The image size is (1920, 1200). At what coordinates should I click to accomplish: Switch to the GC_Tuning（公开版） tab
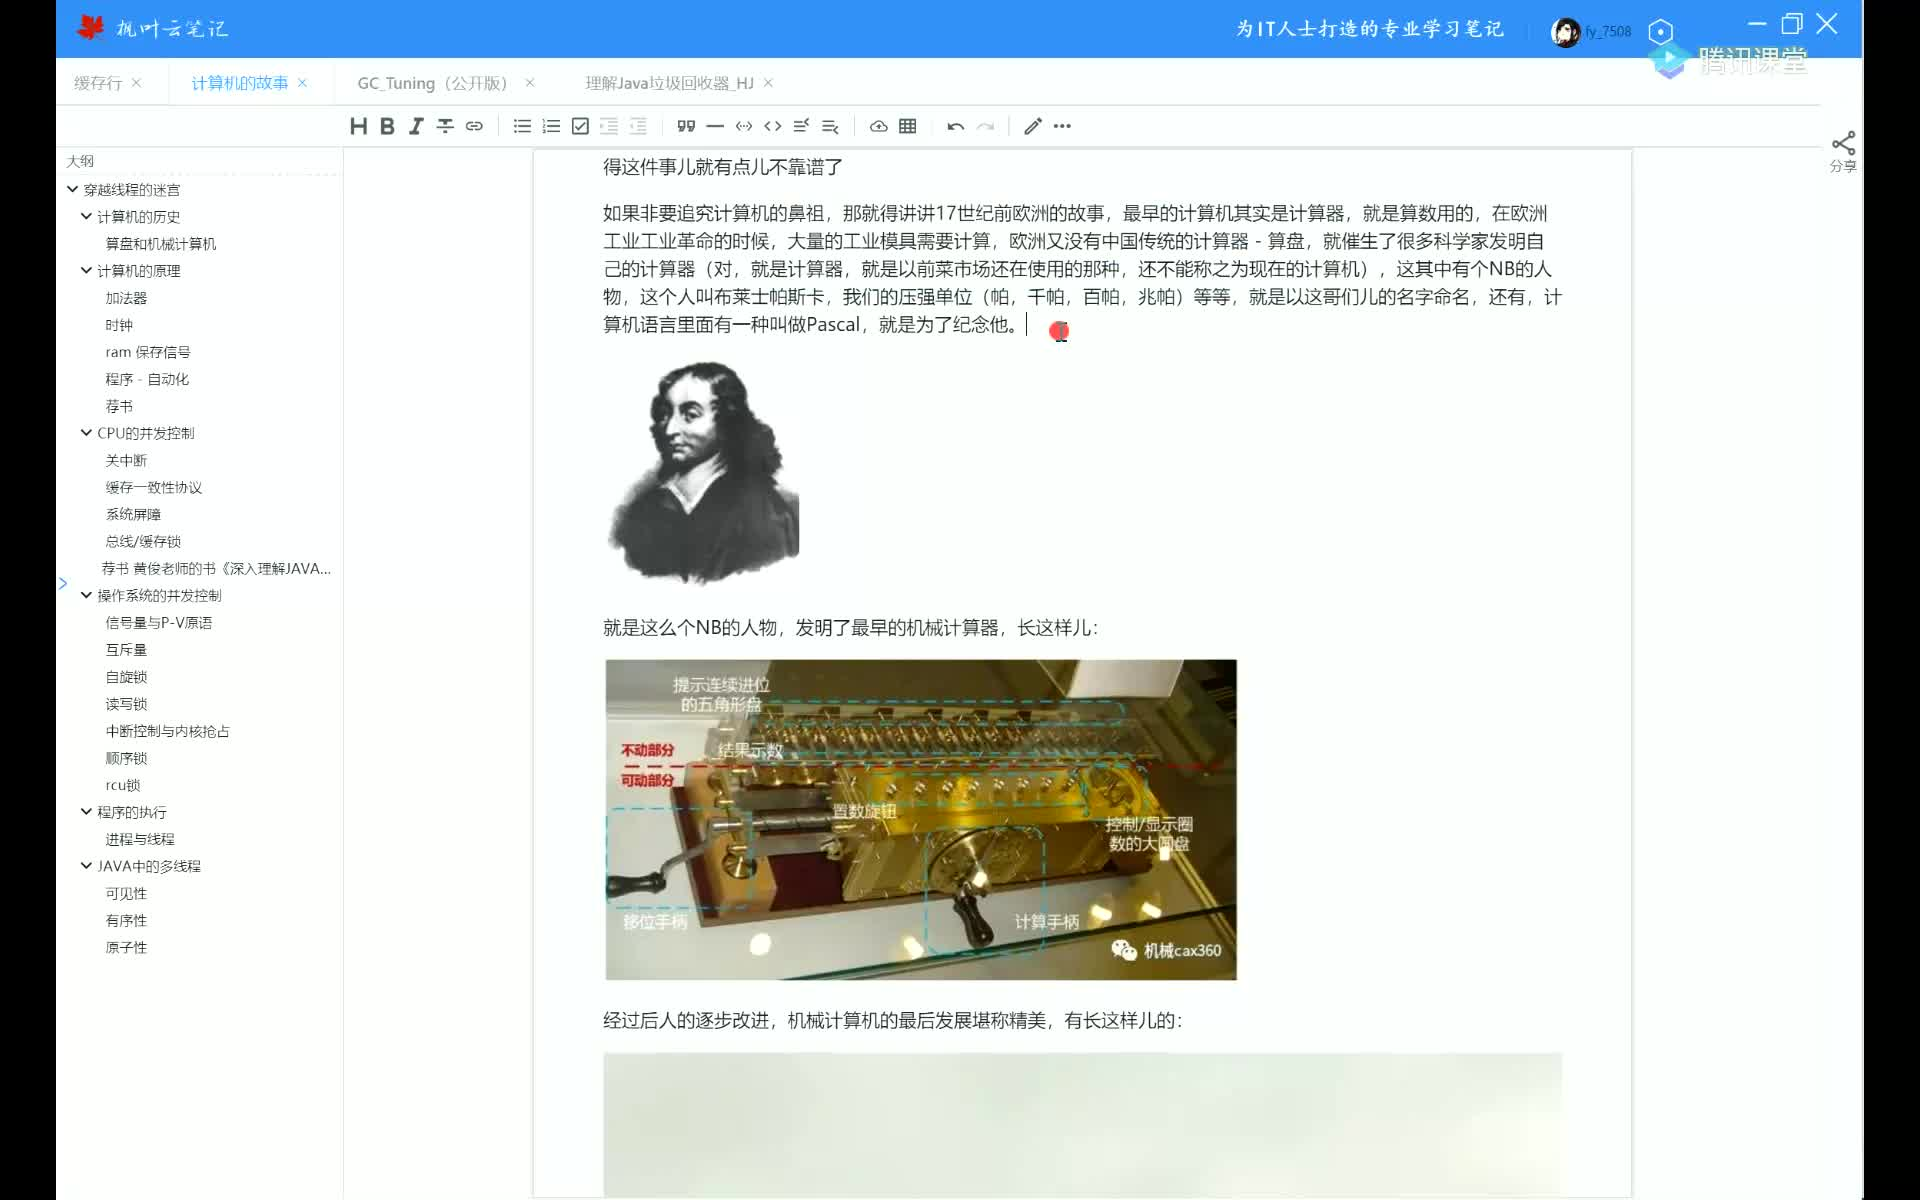[x=432, y=83]
